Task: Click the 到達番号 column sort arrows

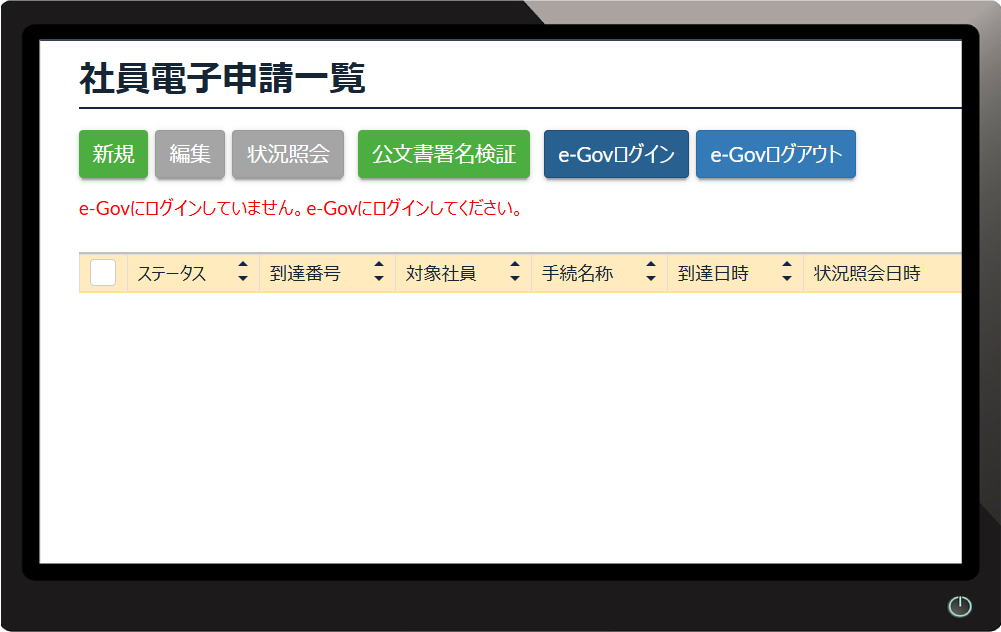Action: click(379, 272)
